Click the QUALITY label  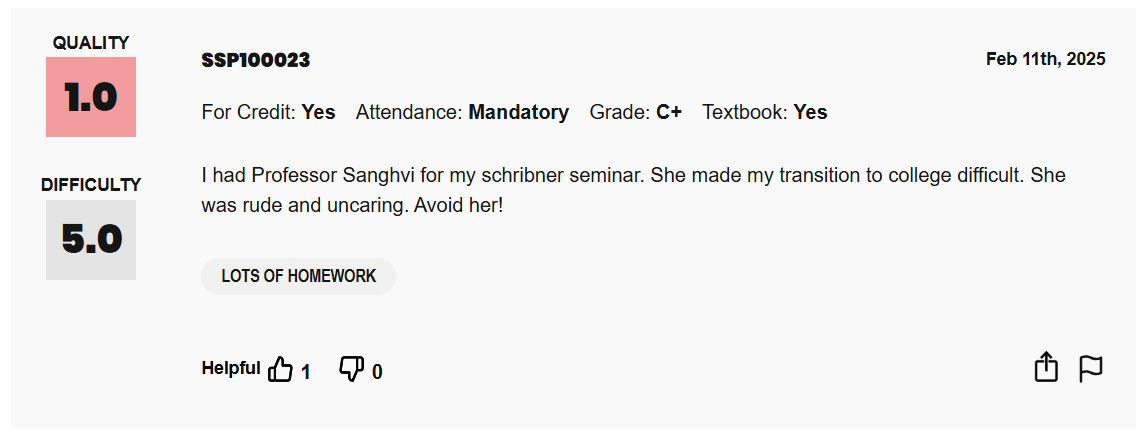click(91, 42)
